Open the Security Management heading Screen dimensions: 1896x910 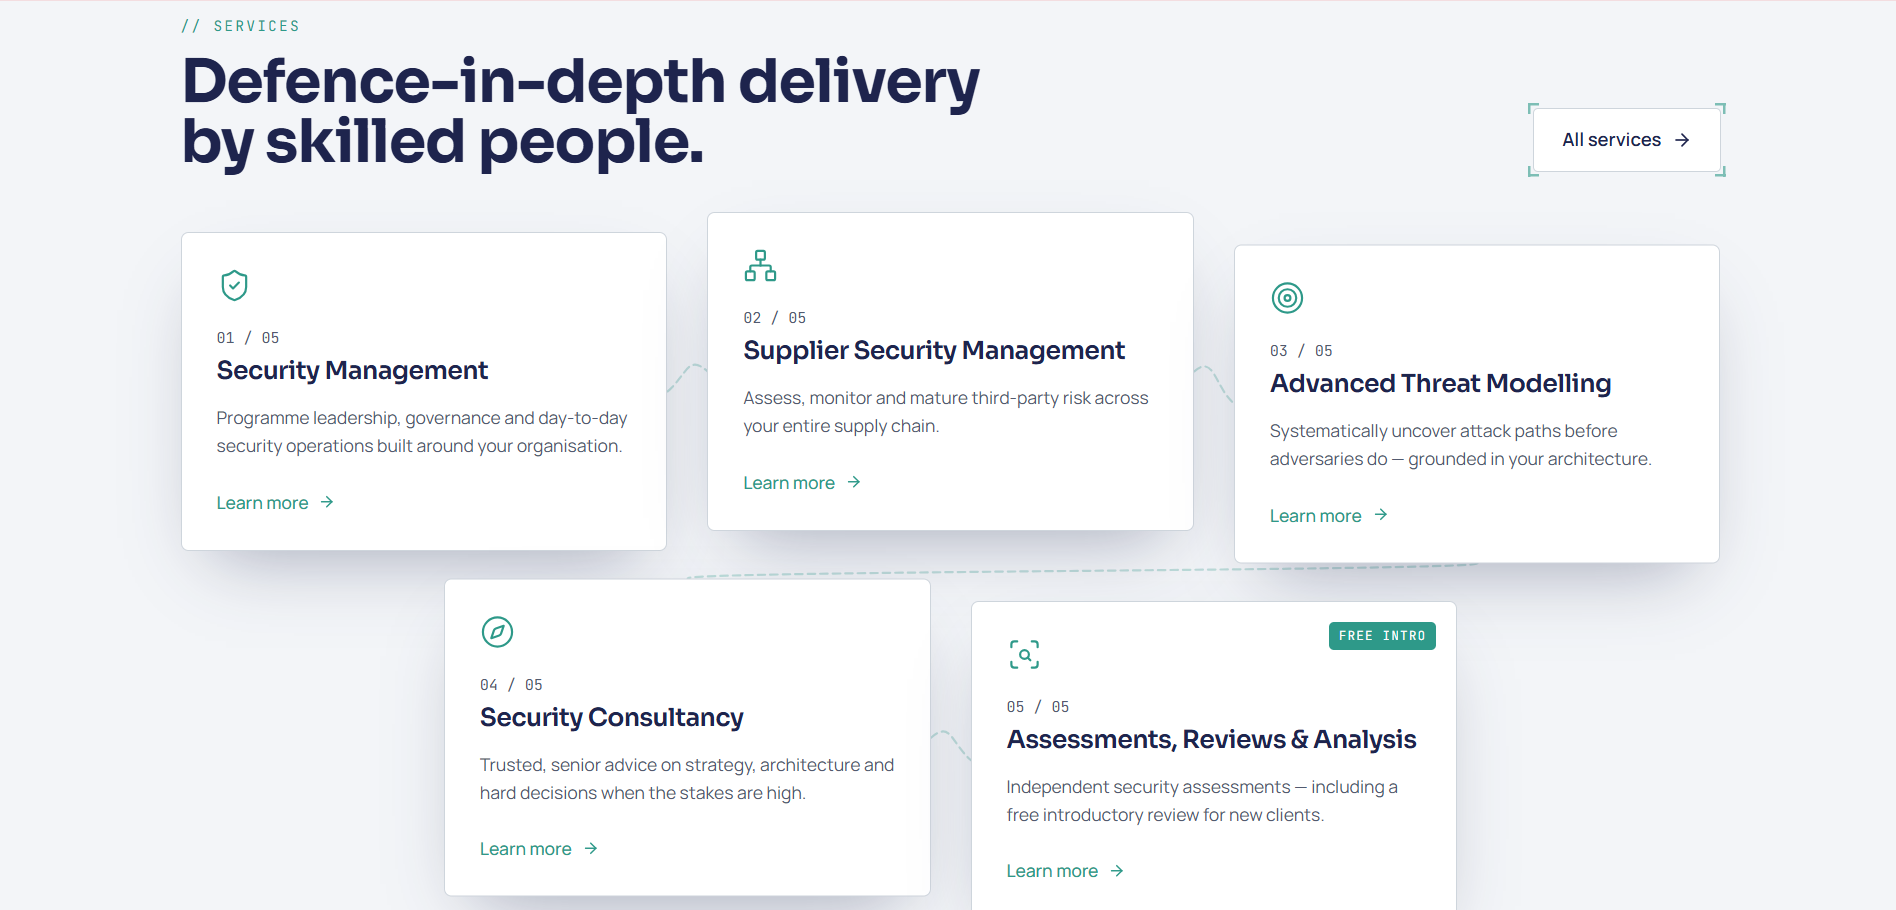coord(352,371)
